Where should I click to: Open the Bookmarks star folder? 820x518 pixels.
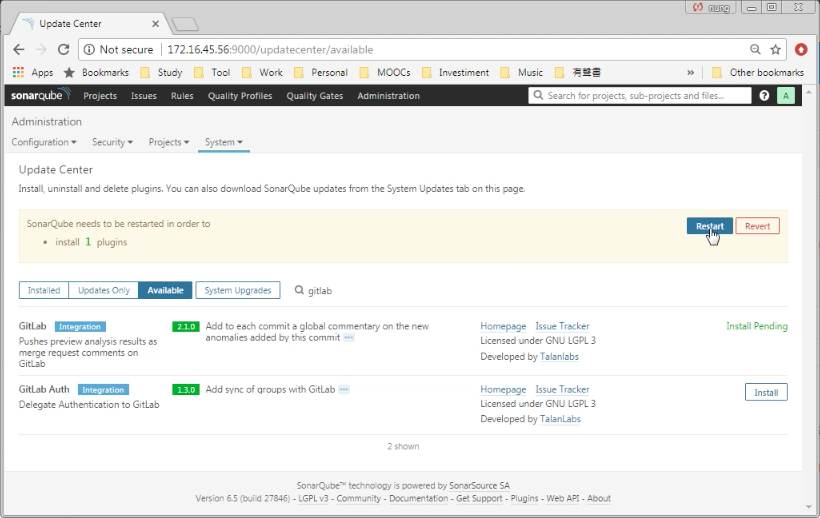(x=96, y=73)
